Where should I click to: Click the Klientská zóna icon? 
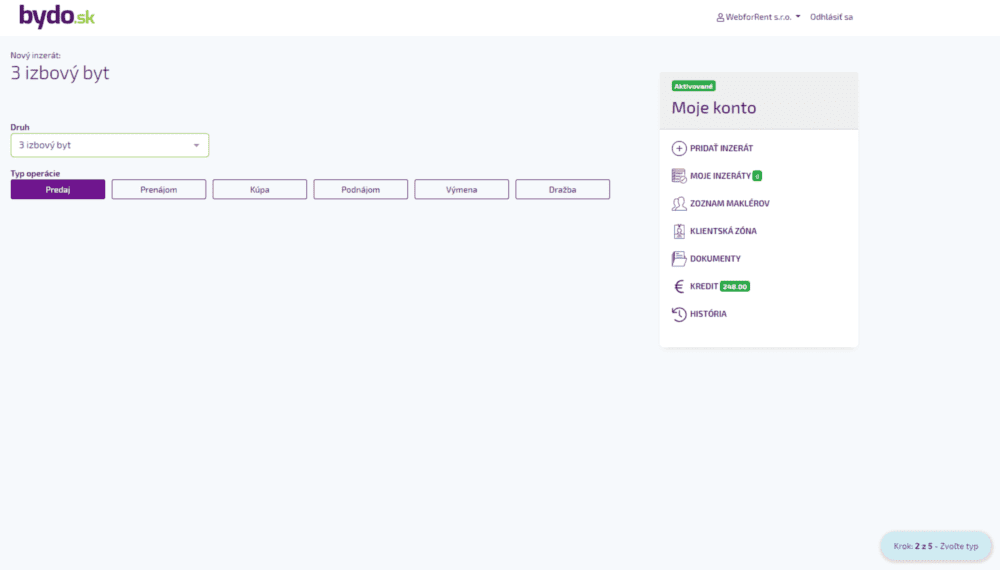pos(679,231)
